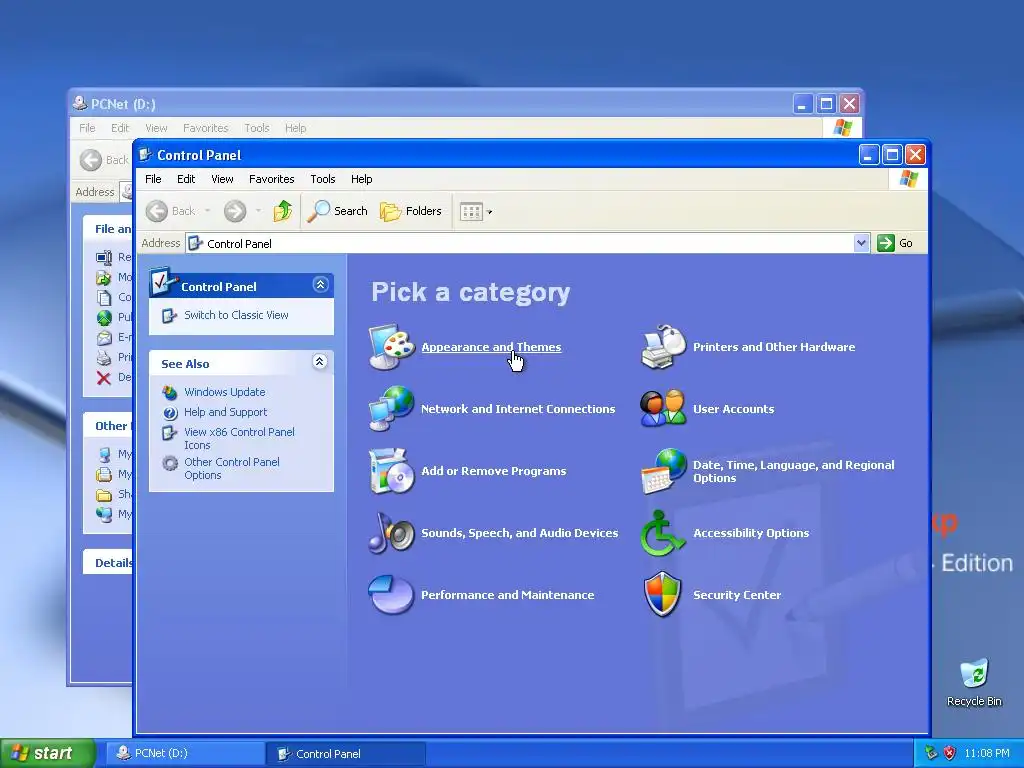
Task: Open Favorites menu in PCNet (D:) window
Action: coord(206,128)
